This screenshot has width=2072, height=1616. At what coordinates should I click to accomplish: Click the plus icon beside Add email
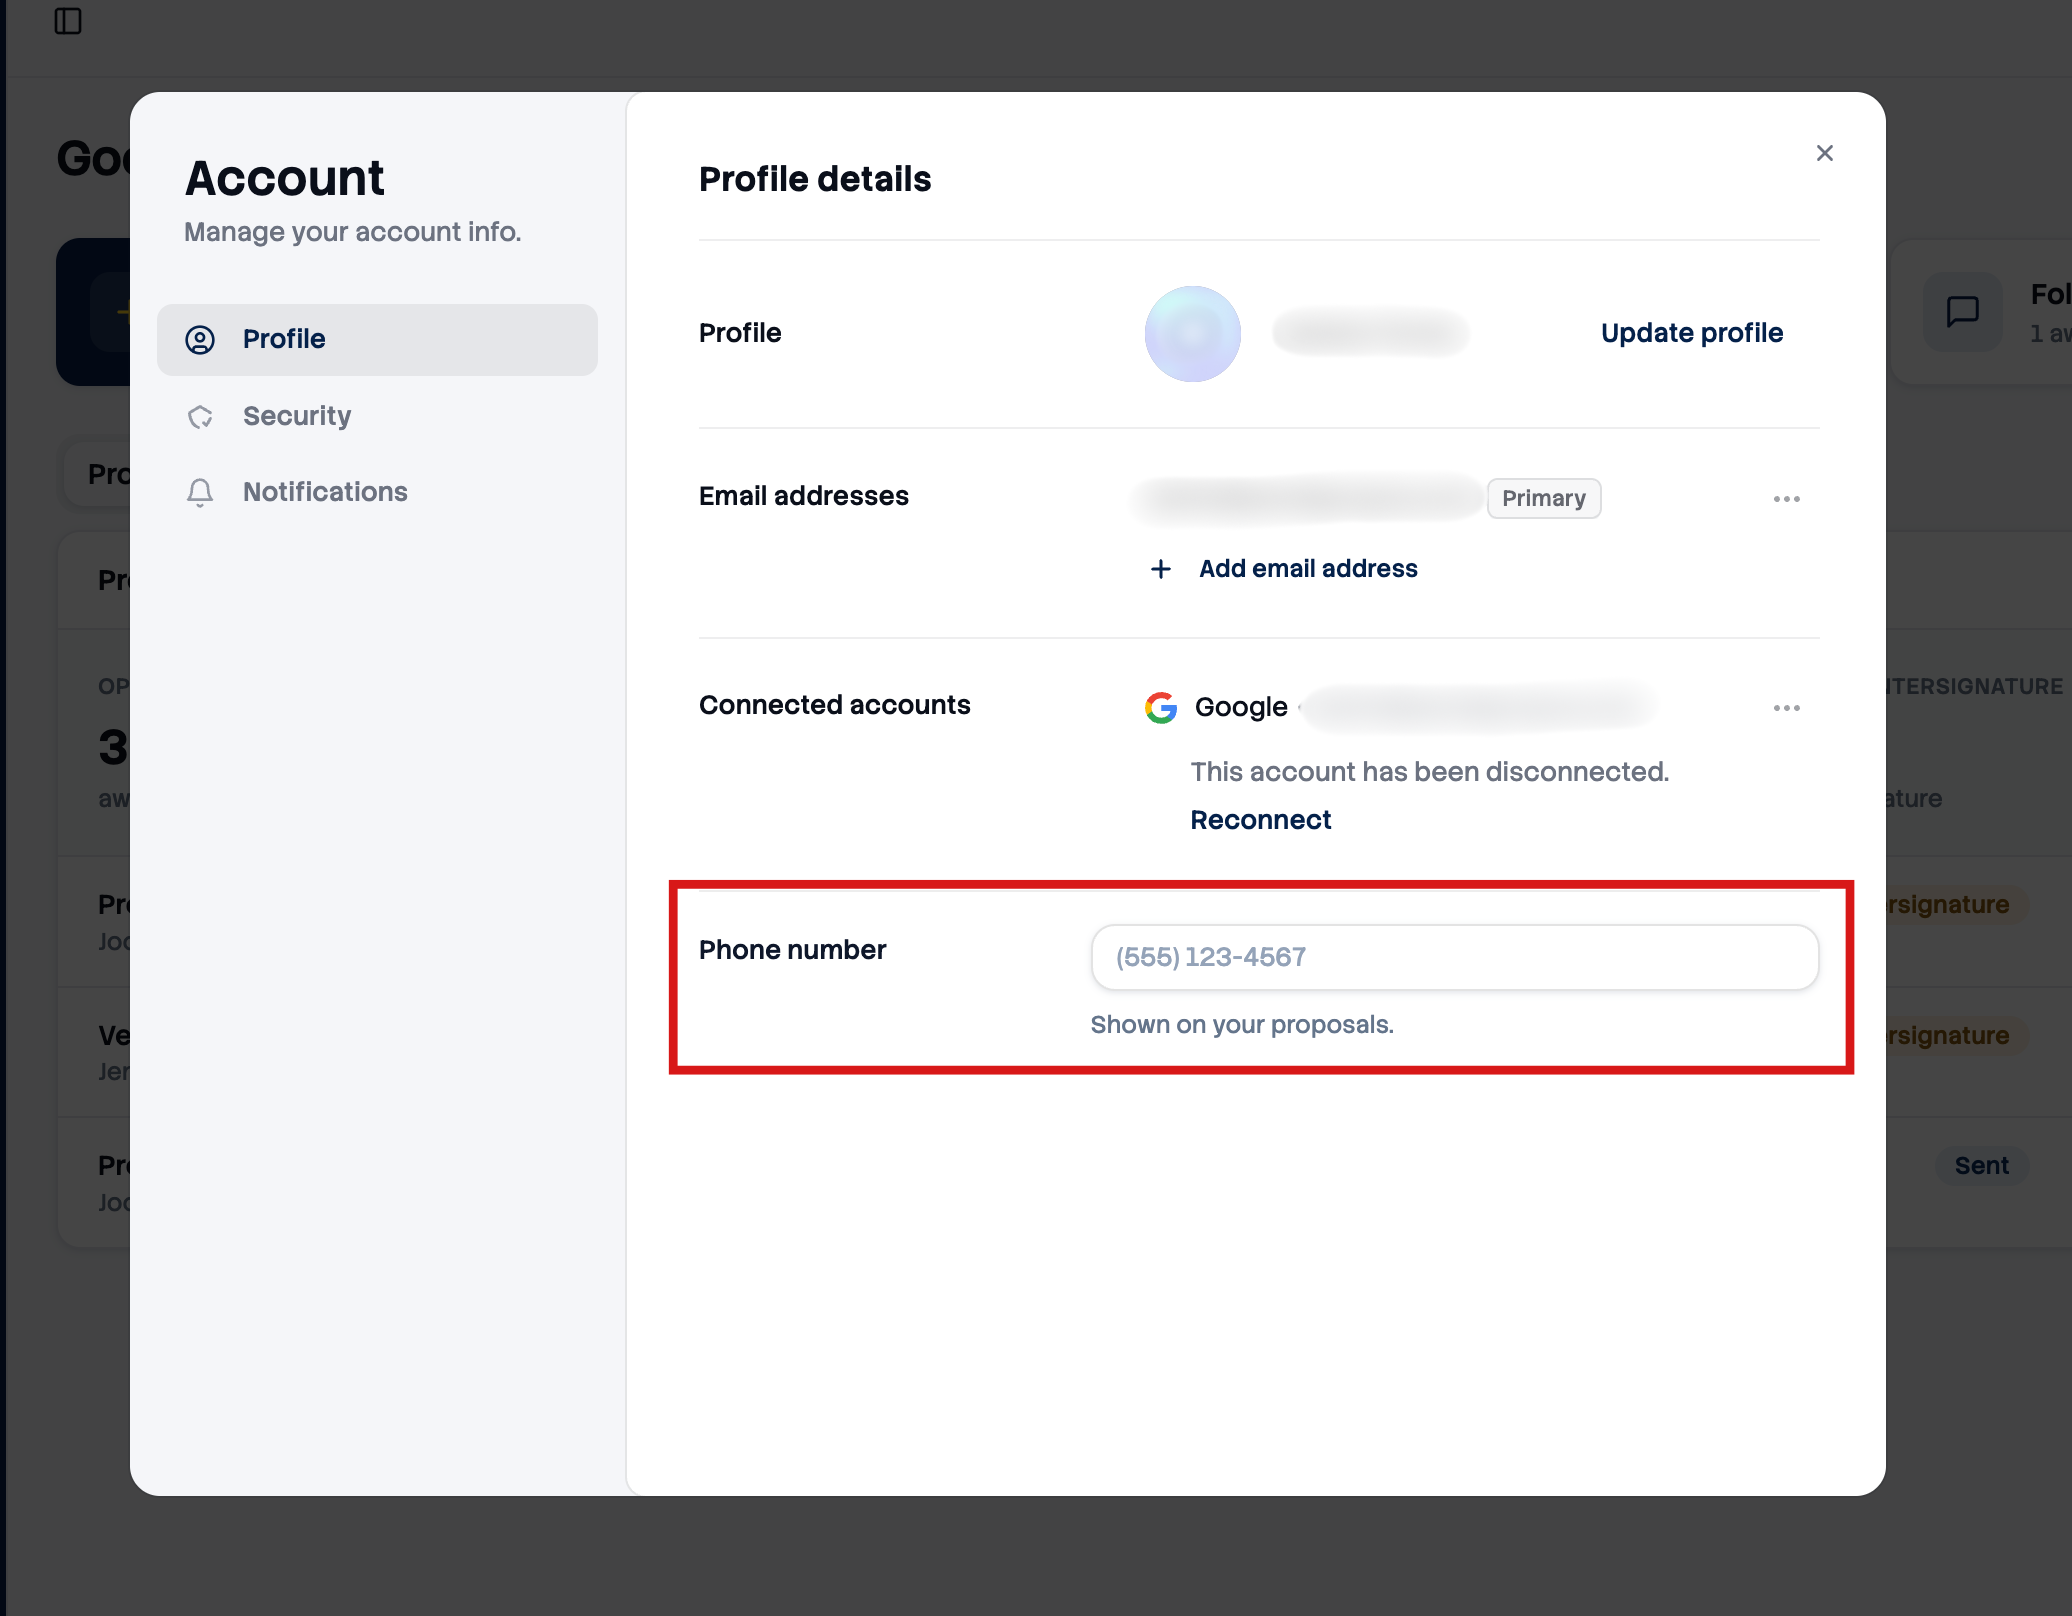pyautogui.click(x=1160, y=568)
